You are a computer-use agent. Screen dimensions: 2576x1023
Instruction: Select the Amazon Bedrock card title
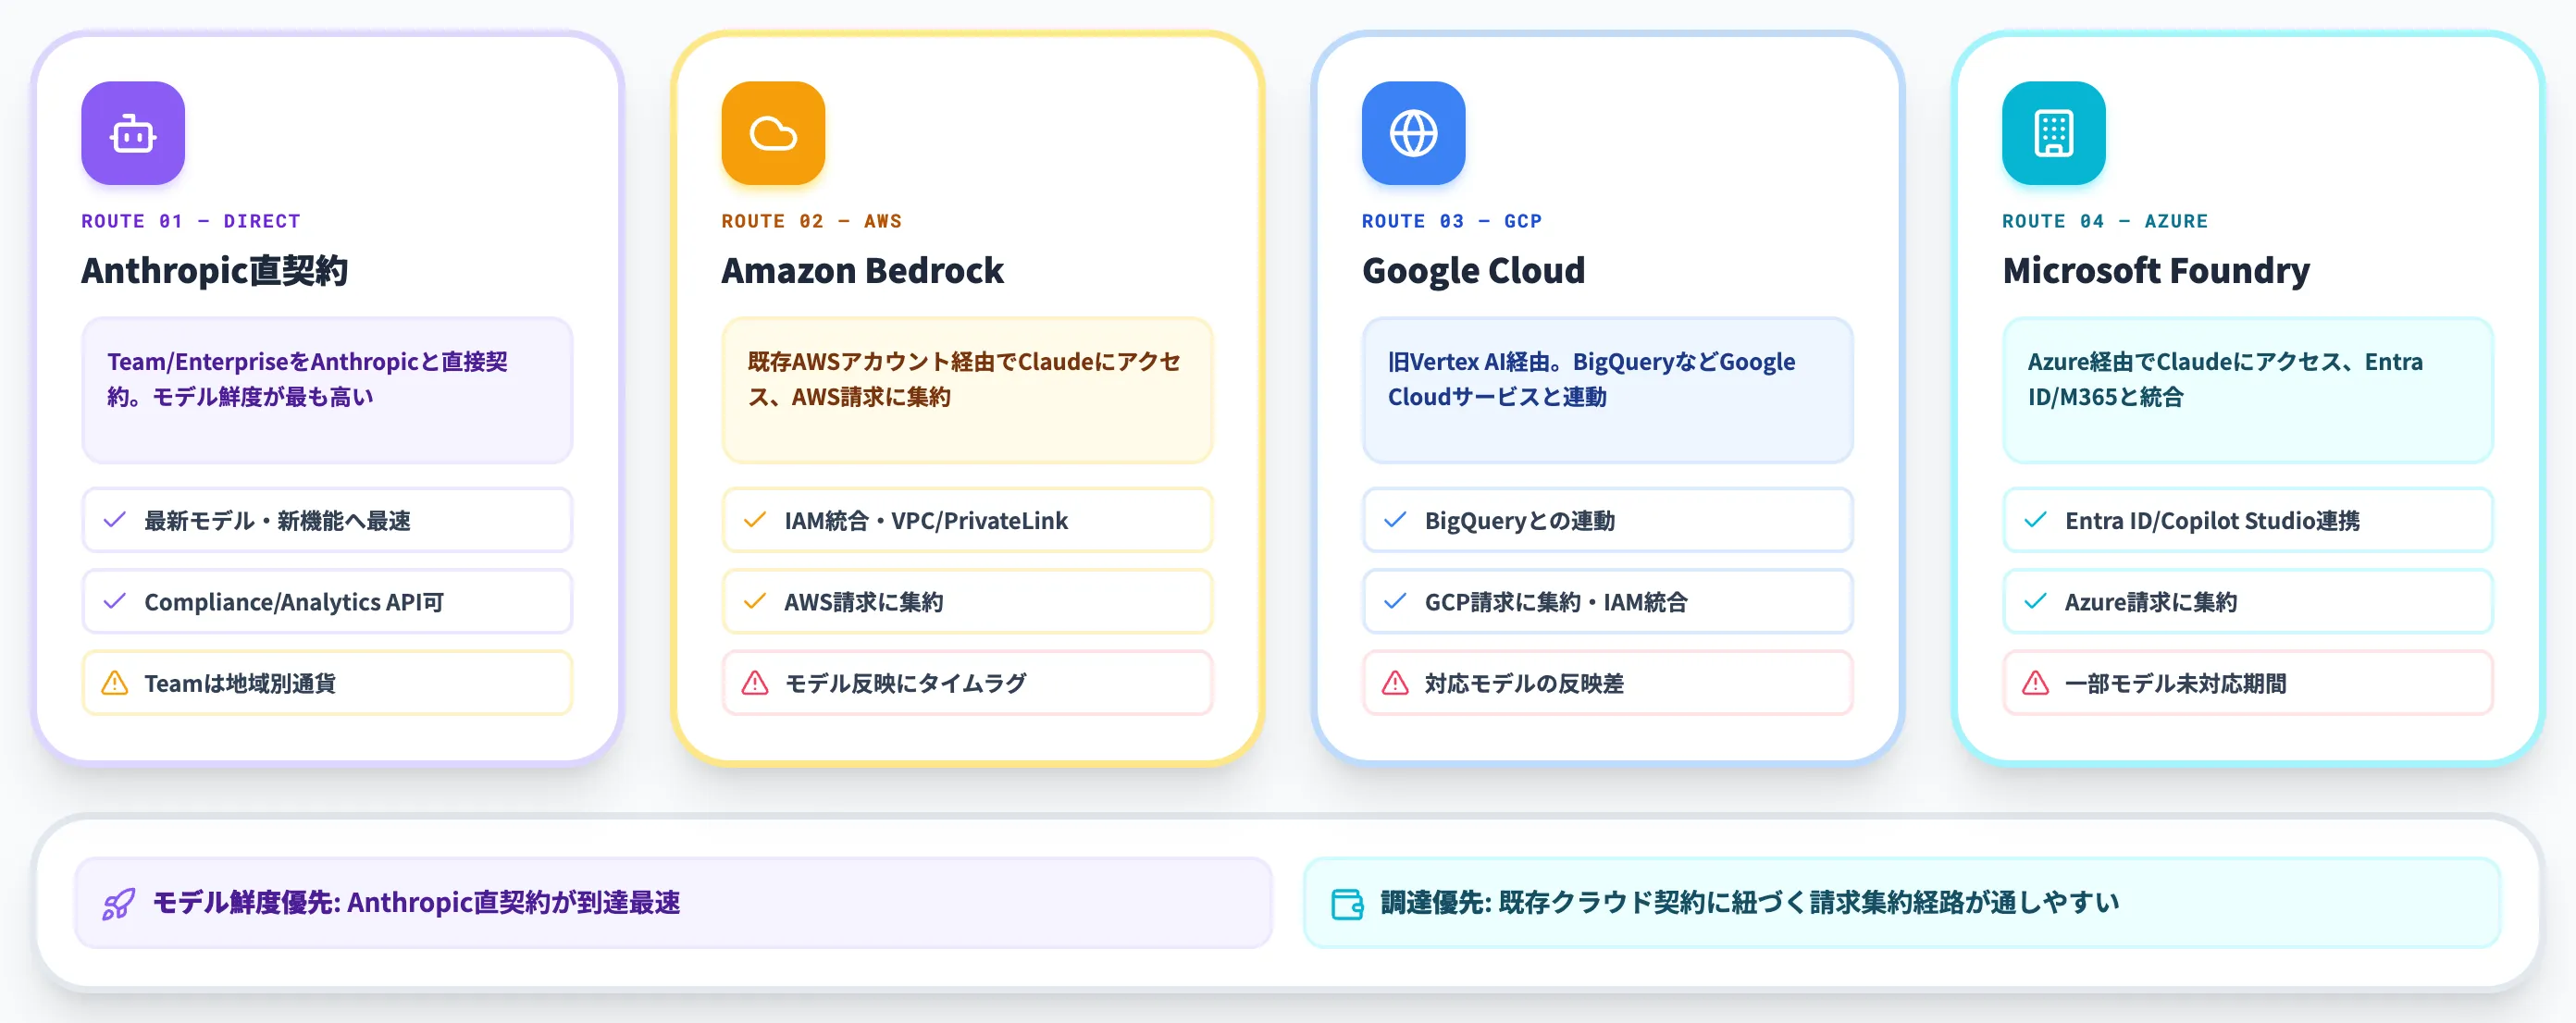click(x=863, y=270)
